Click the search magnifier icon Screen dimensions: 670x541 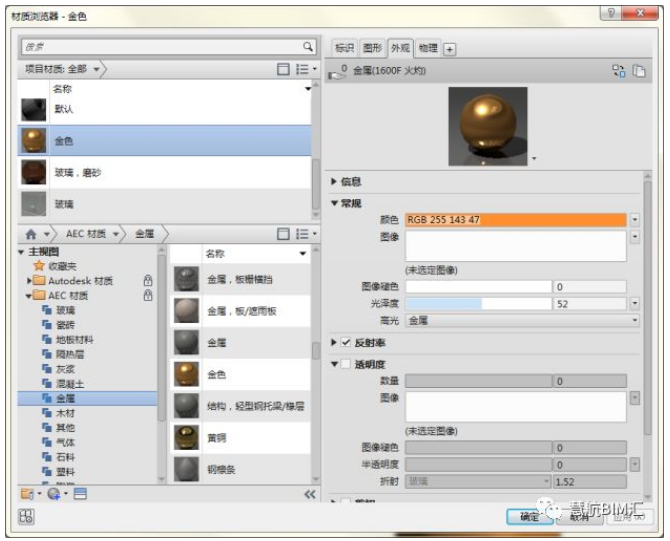pyautogui.click(x=308, y=47)
